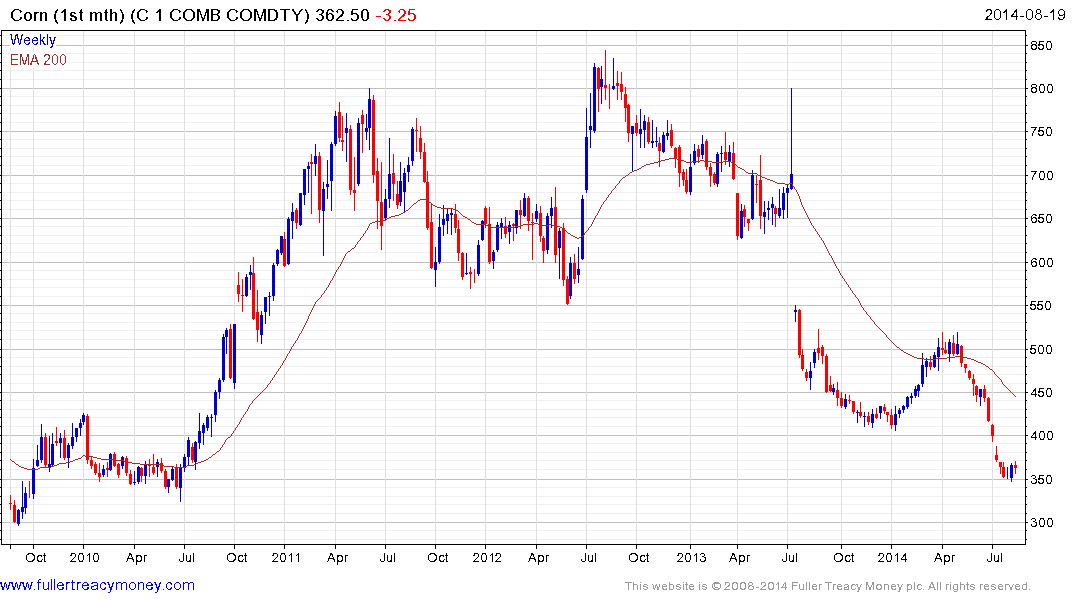Click the 2013 year label on time axis
Image resolution: width=1075 pixels, height=600 pixels.
[x=690, y=557]
